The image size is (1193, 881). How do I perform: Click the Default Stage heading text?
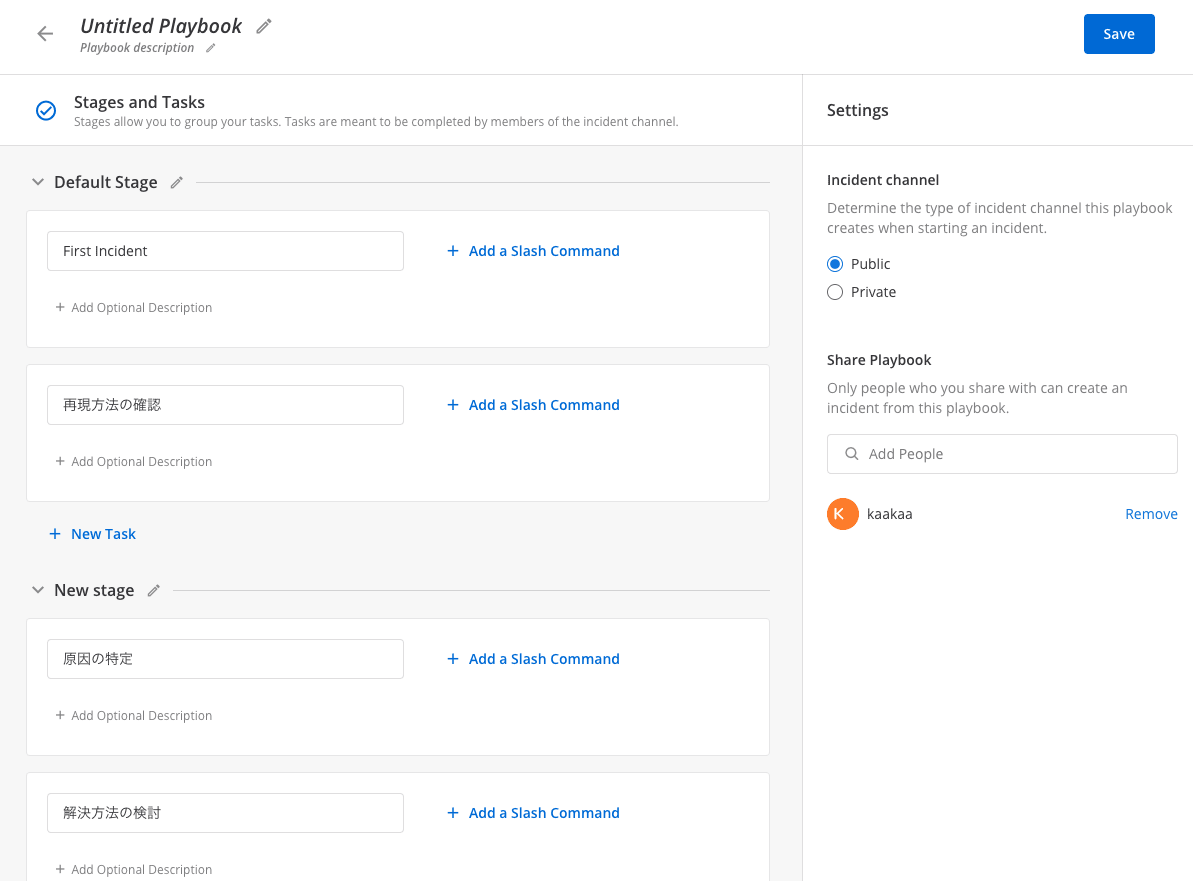click(106, 183)
